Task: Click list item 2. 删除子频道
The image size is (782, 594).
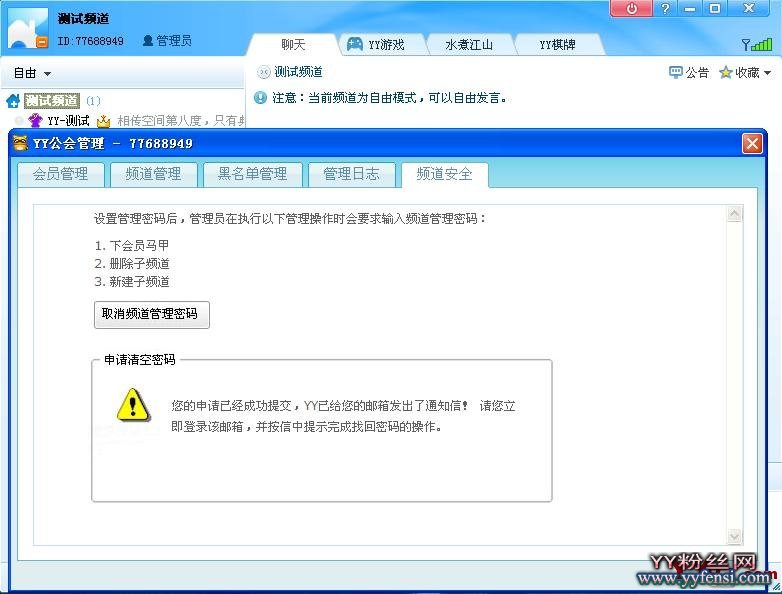Action: (x=132, y=263)
